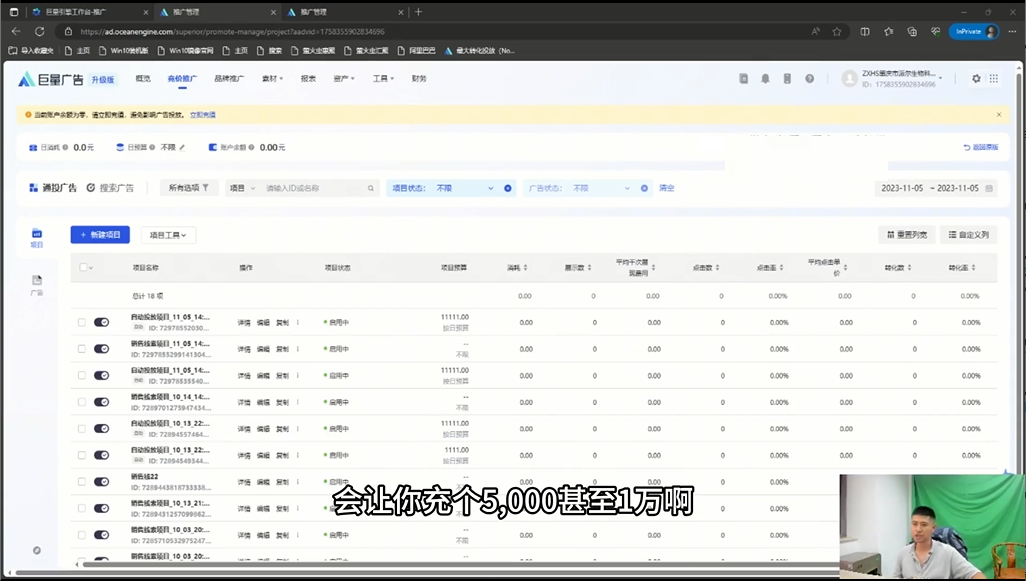Tick checkbox for 销售线索项目_10_14_14 row
This screenshot has height=581, width=1026.
click(82, 402)
